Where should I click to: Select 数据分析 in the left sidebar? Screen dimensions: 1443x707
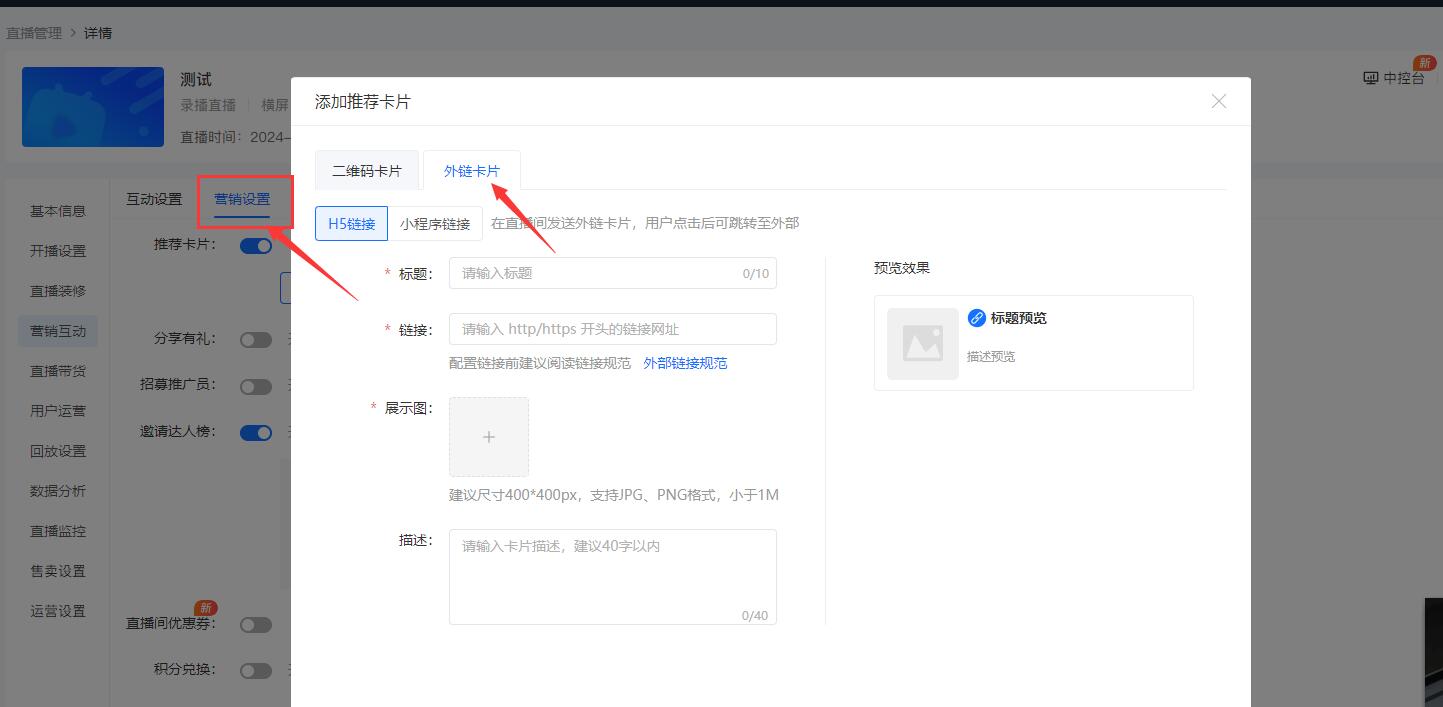coord(57,490)
